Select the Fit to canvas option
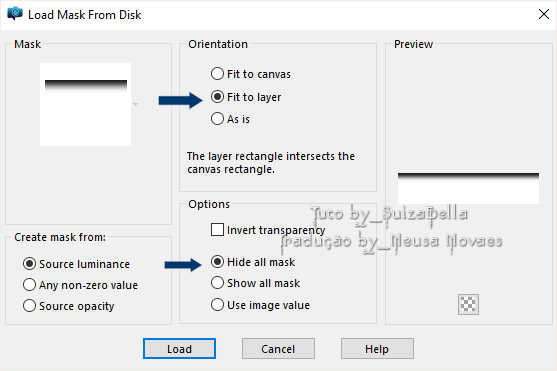This screenshot has height=371, width=557. tap(251, 74)
